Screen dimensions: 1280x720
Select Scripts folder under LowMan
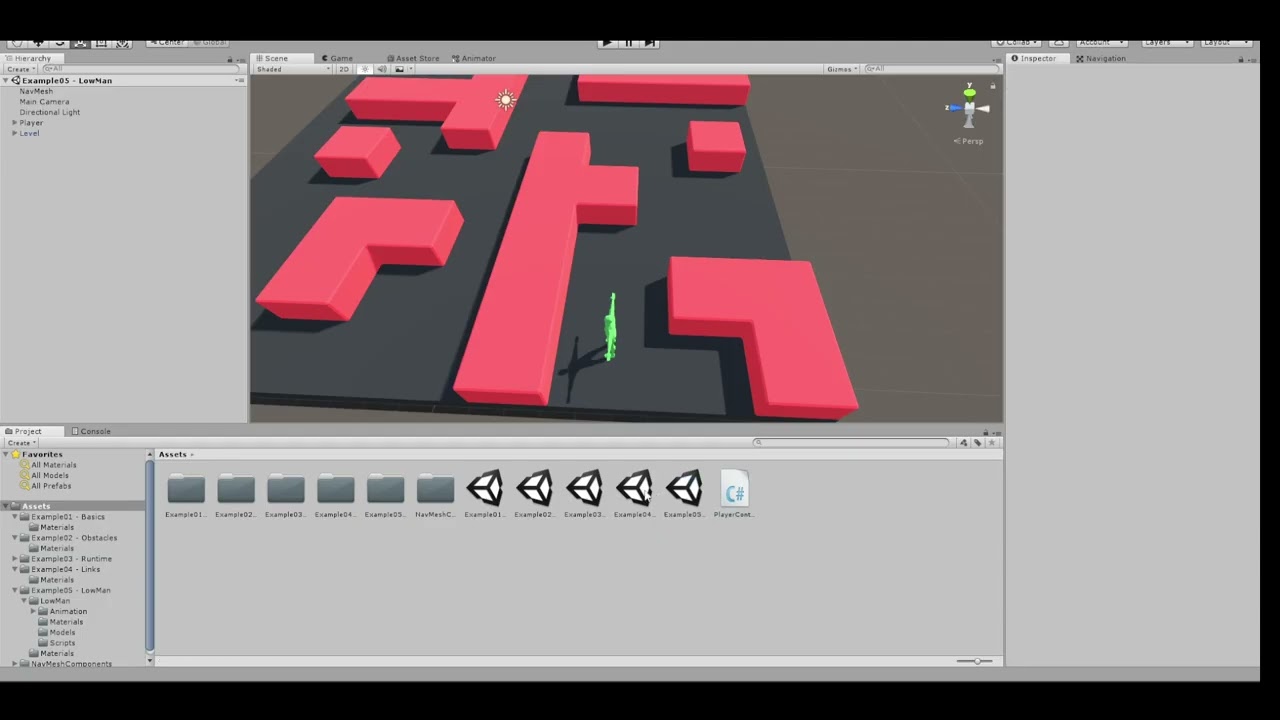pyautogui.click(x=62, y=643)
